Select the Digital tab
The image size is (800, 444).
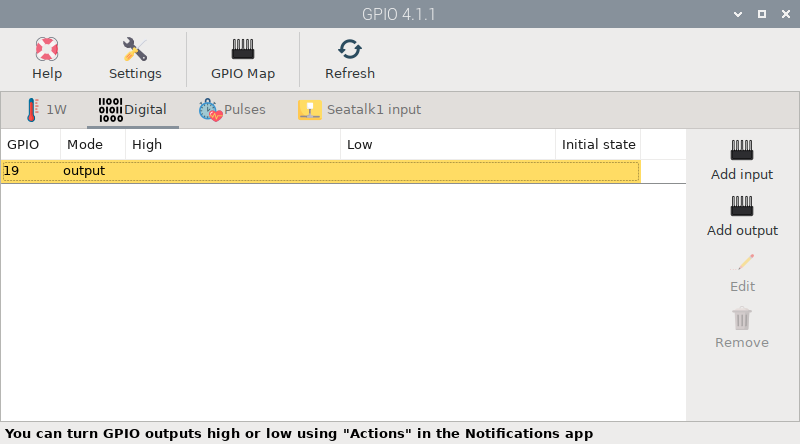tap(133, 110)
